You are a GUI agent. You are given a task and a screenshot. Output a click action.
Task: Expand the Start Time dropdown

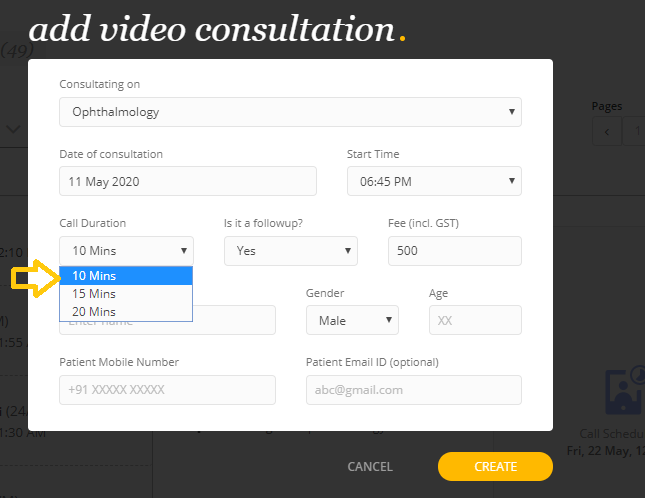click(433, 181)
